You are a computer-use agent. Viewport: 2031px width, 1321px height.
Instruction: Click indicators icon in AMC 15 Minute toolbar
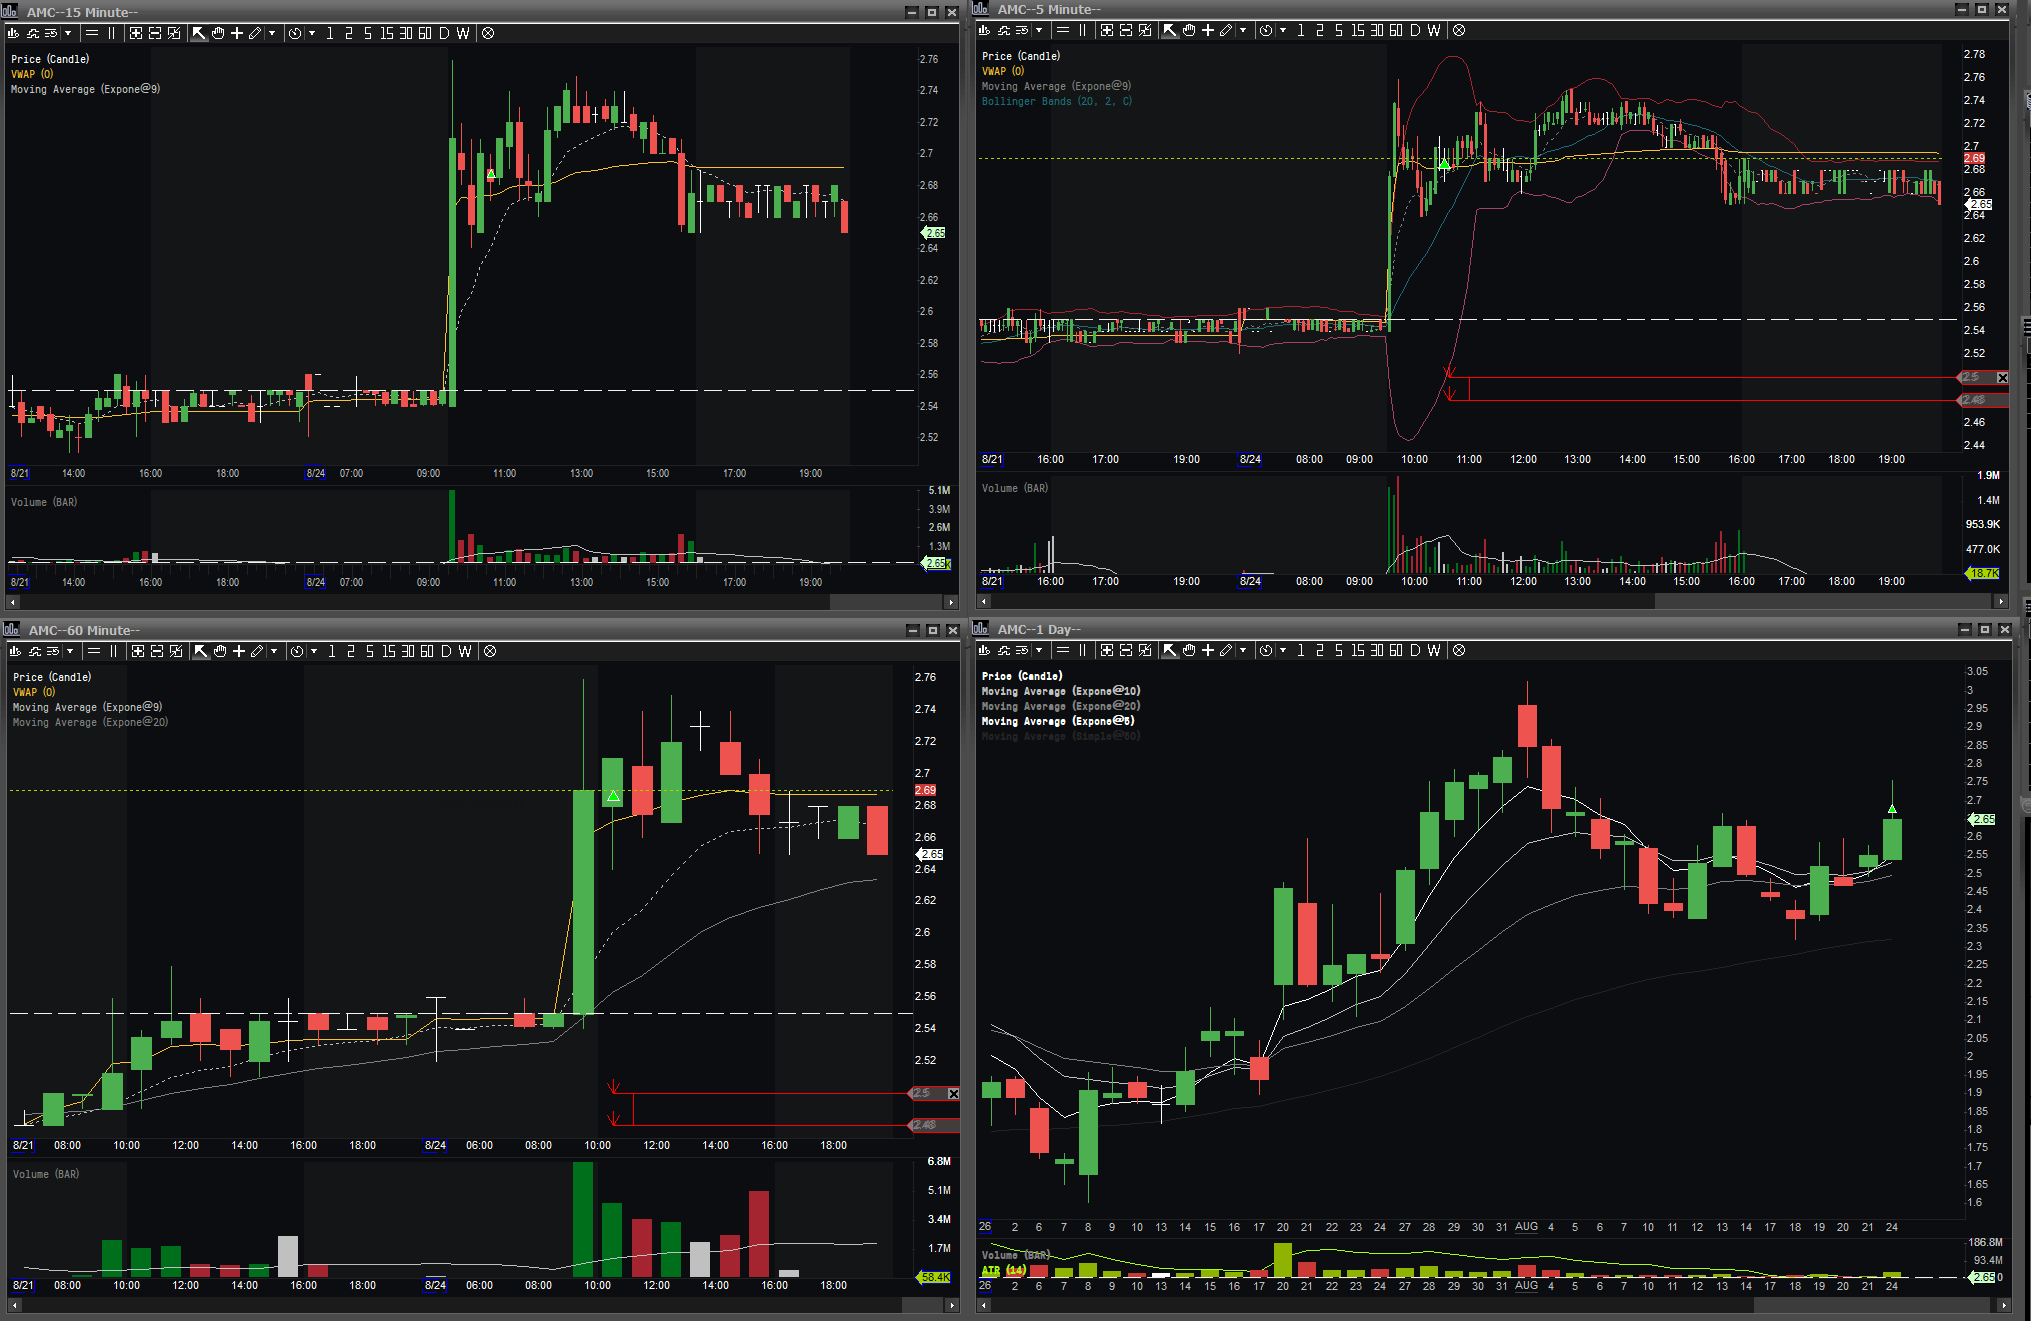coord(32,33)
